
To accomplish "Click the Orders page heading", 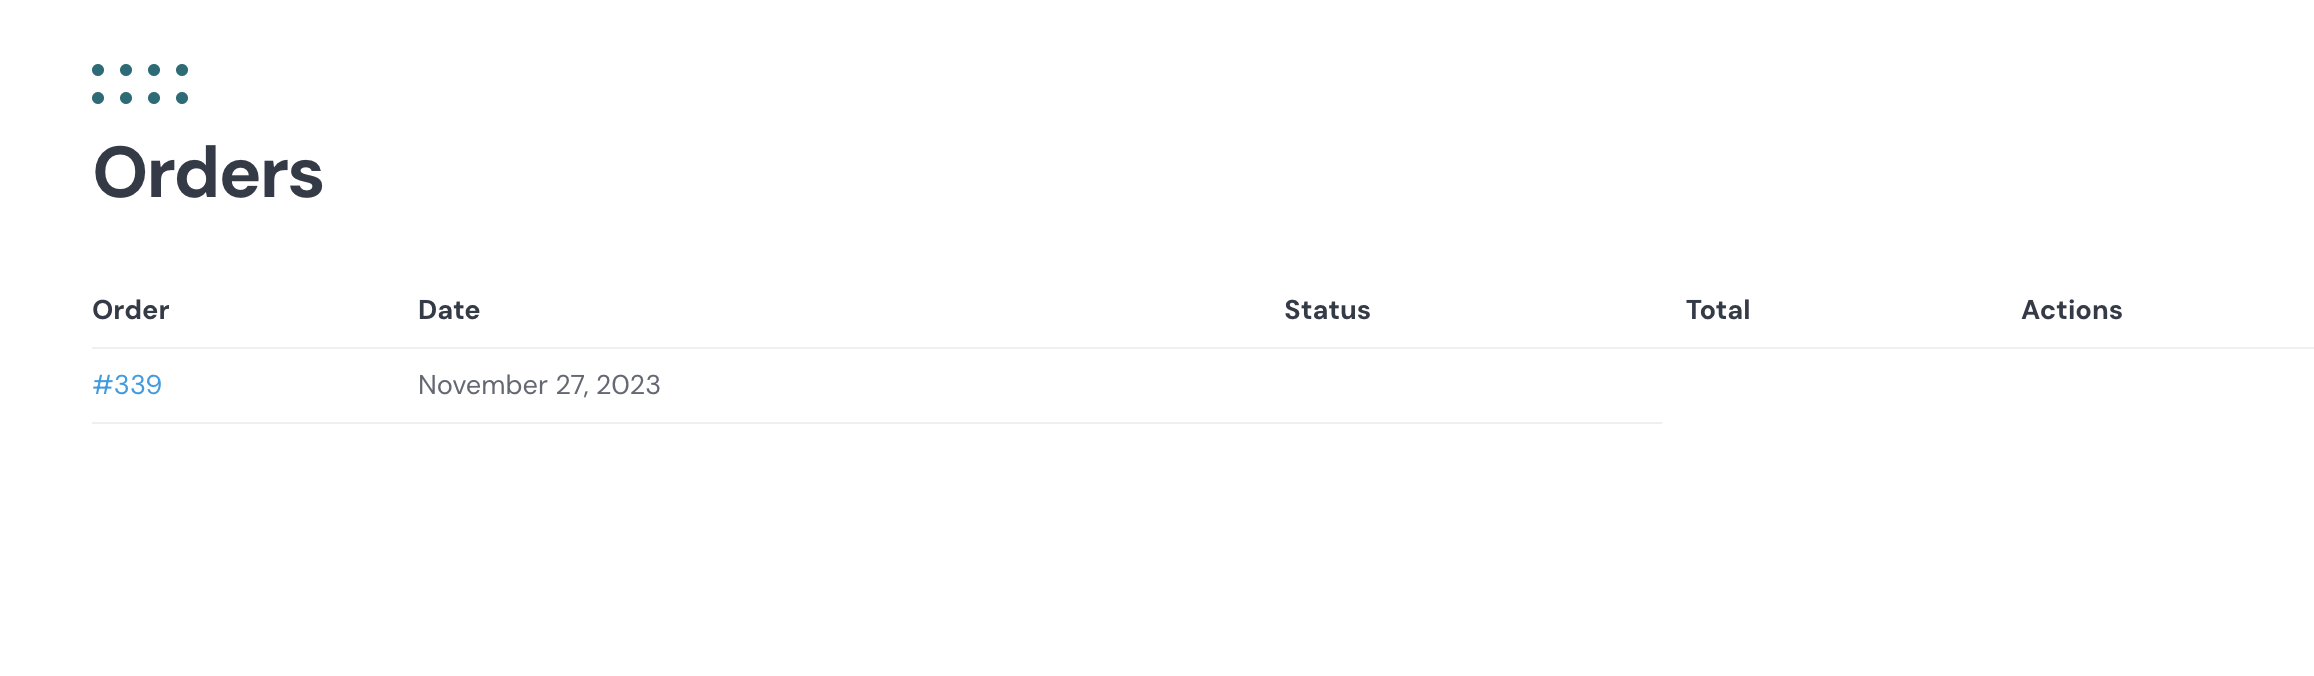I will tap(208, 173).
